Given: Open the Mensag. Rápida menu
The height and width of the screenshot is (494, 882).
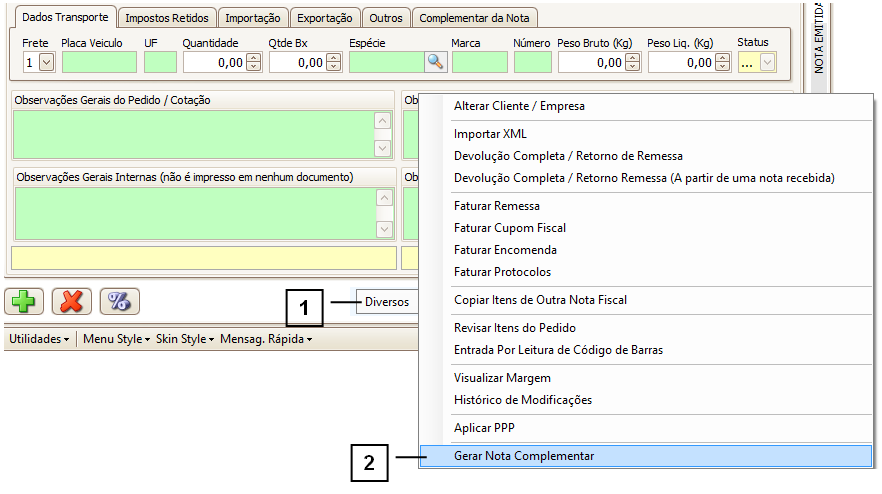Looking at the screenshot, I should coord(266,340).
